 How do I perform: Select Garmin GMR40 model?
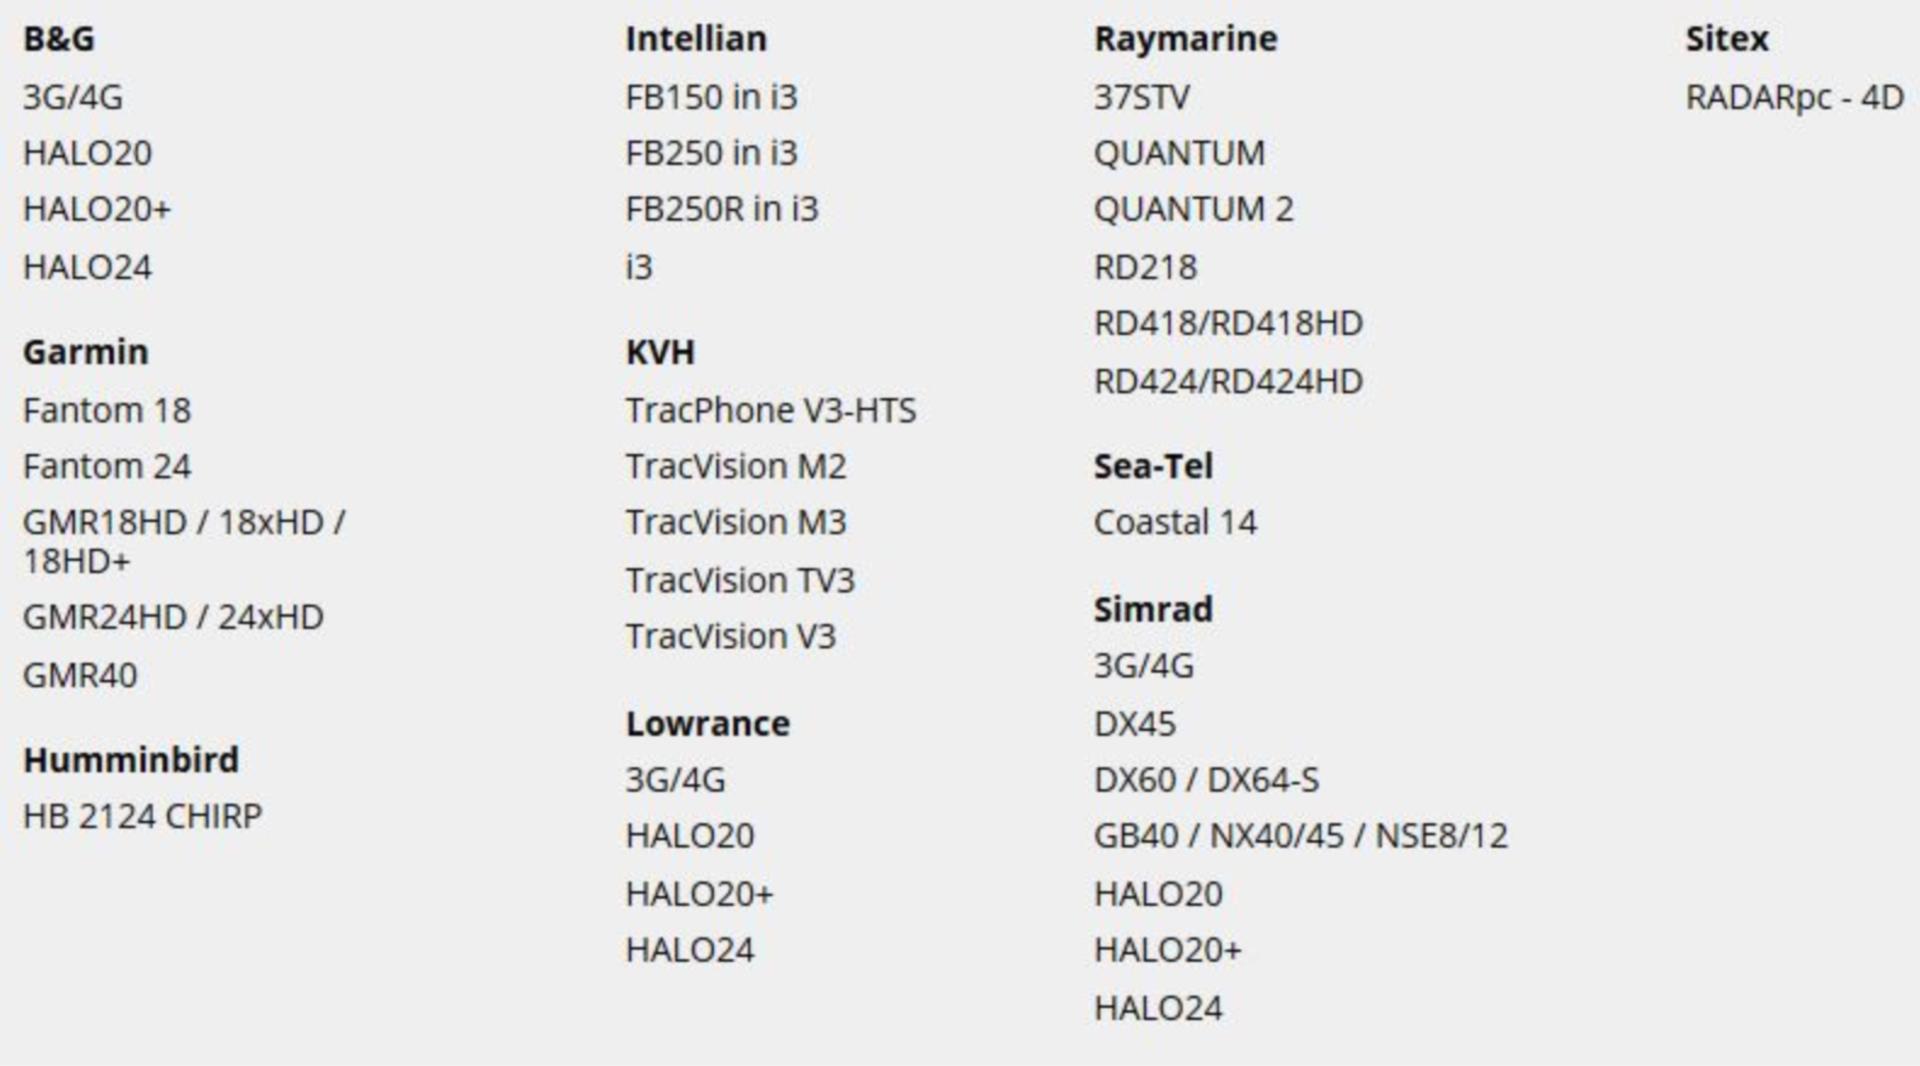tap(80, 676)
